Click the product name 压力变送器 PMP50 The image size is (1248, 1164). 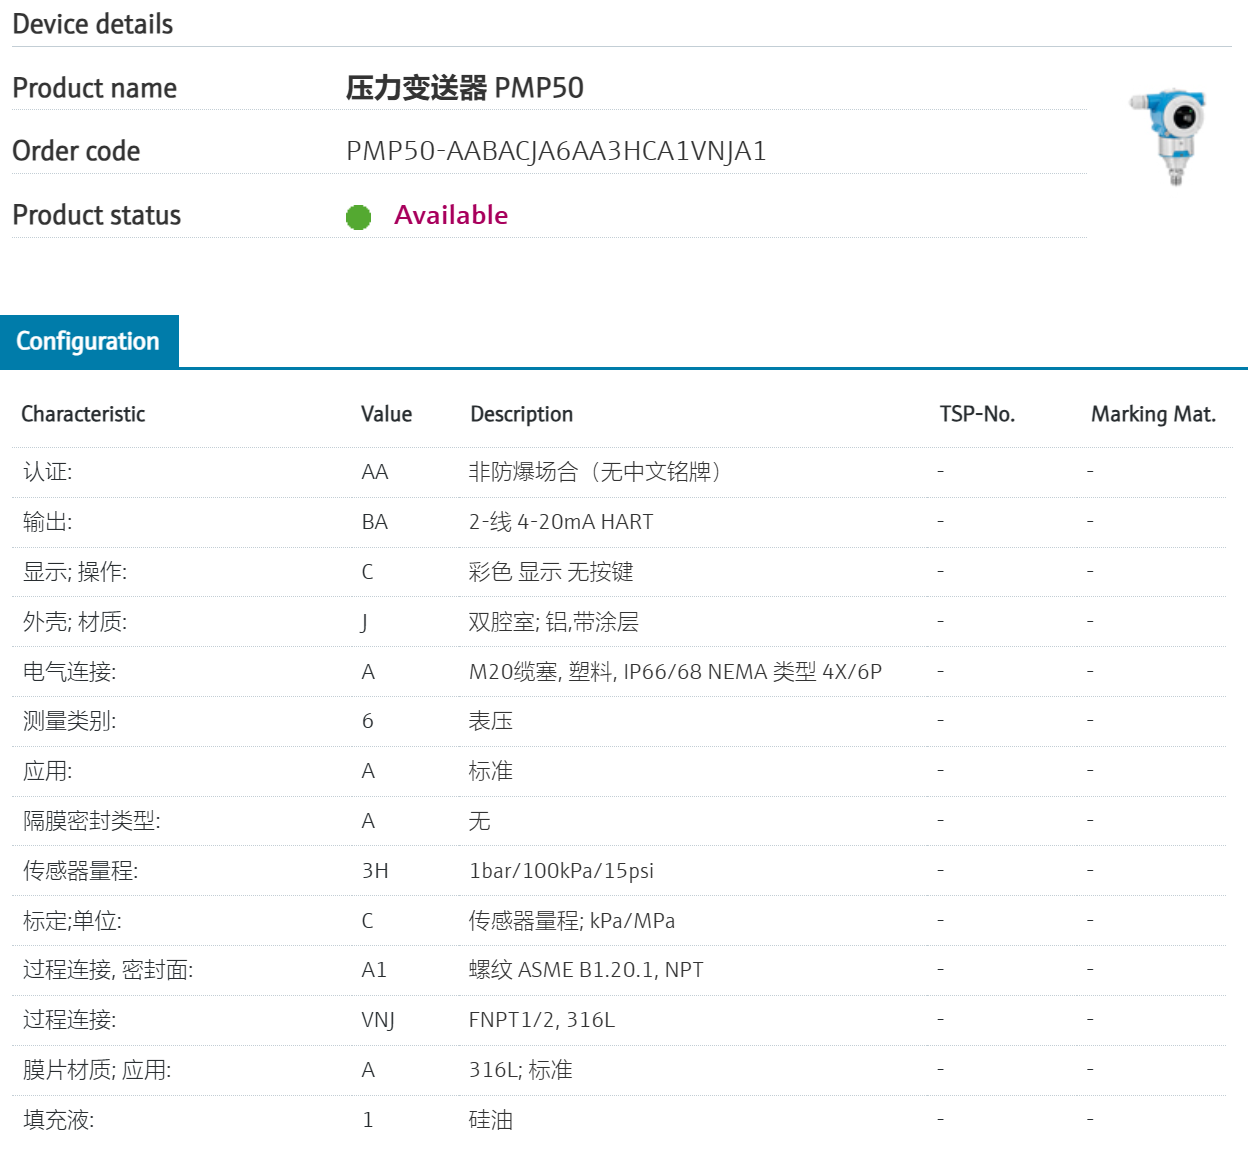tap(464, 88)
